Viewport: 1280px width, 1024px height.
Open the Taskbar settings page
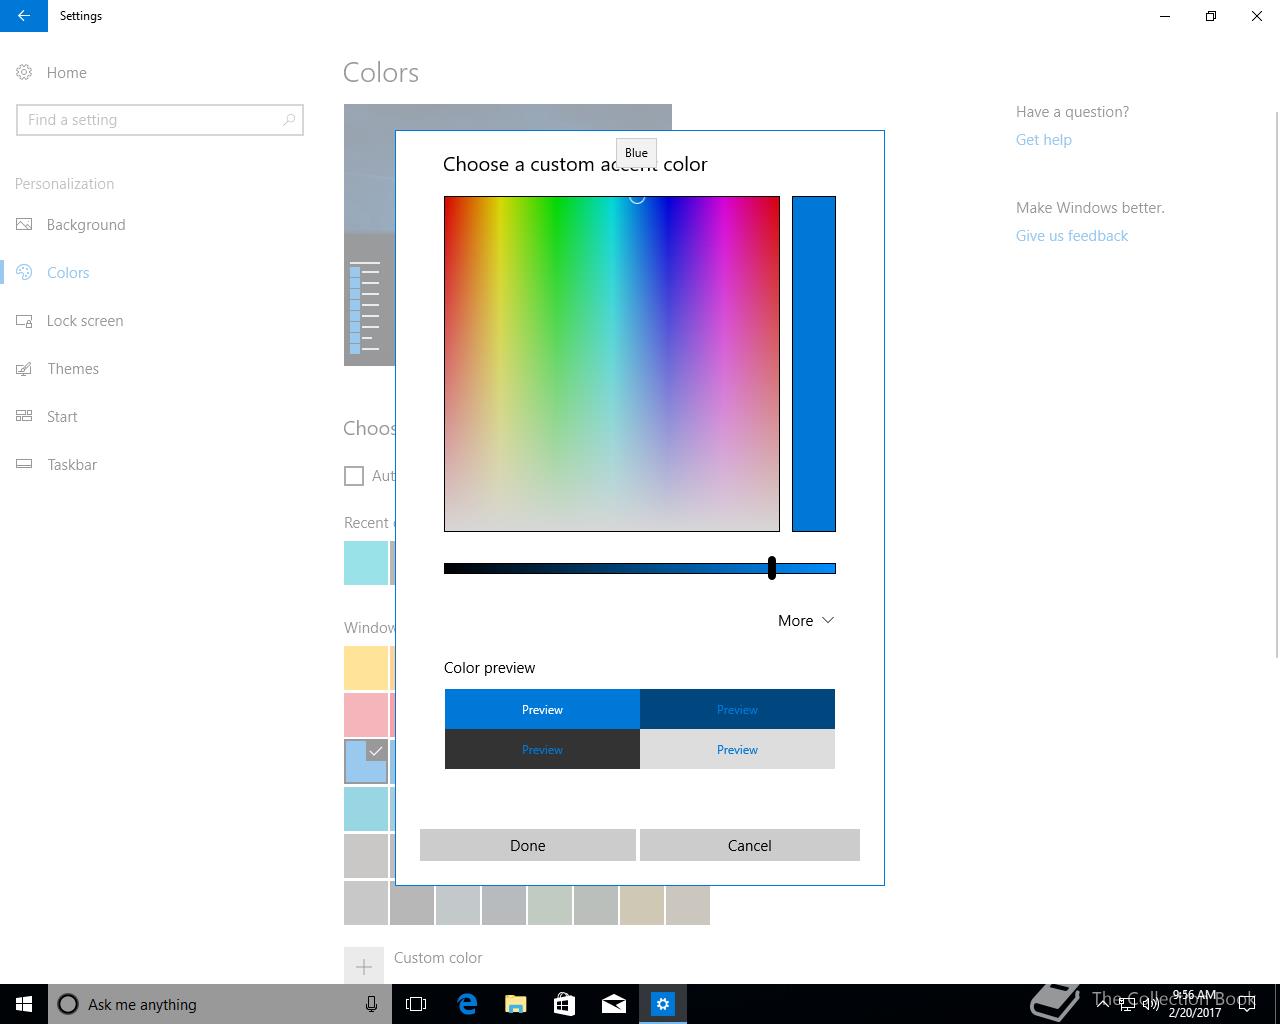pos(72,465)
